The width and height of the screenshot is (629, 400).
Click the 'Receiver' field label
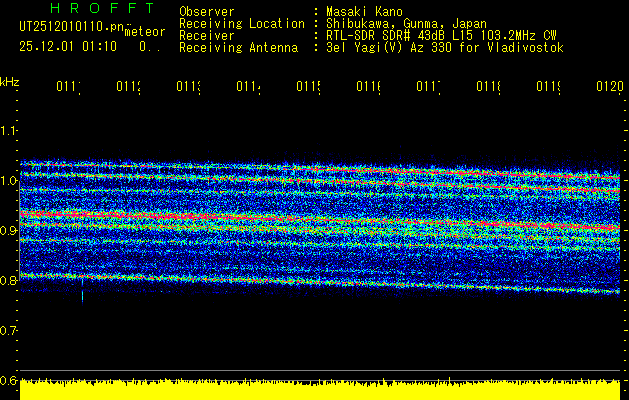pyautogui.click(x=207, y=36)
